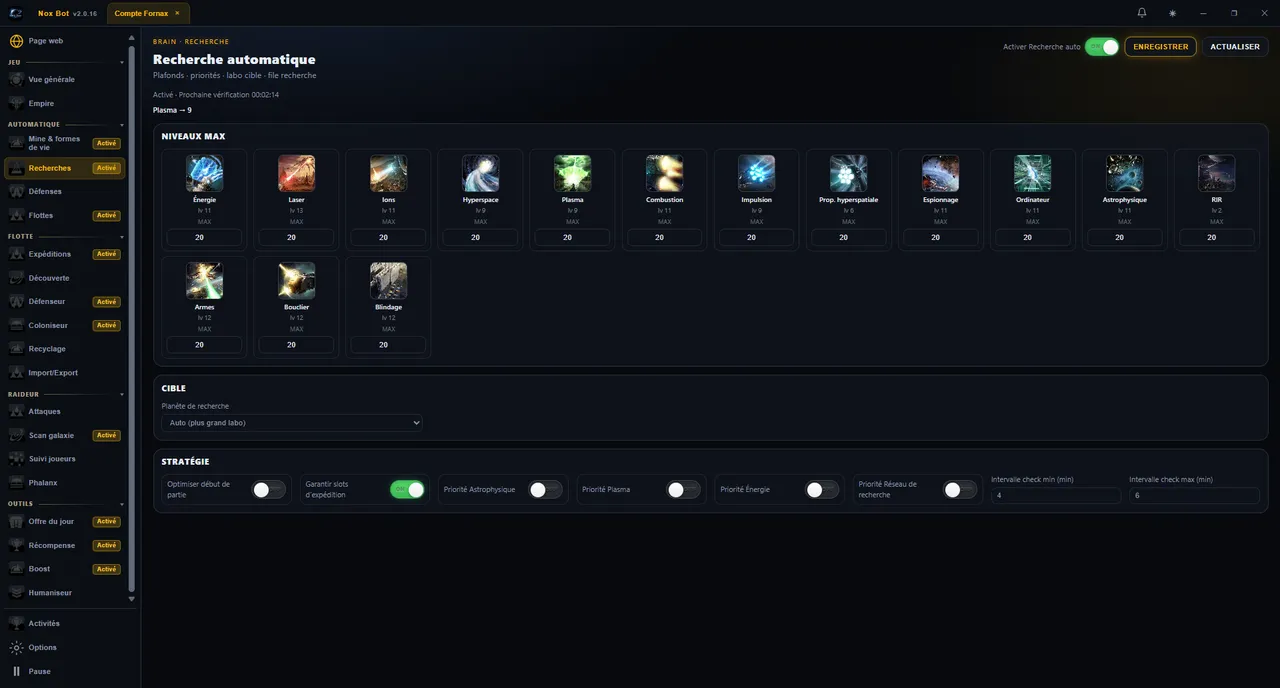Click the Options gear icon
This screenshot has width=1280, height=688.
click(16, 647)
